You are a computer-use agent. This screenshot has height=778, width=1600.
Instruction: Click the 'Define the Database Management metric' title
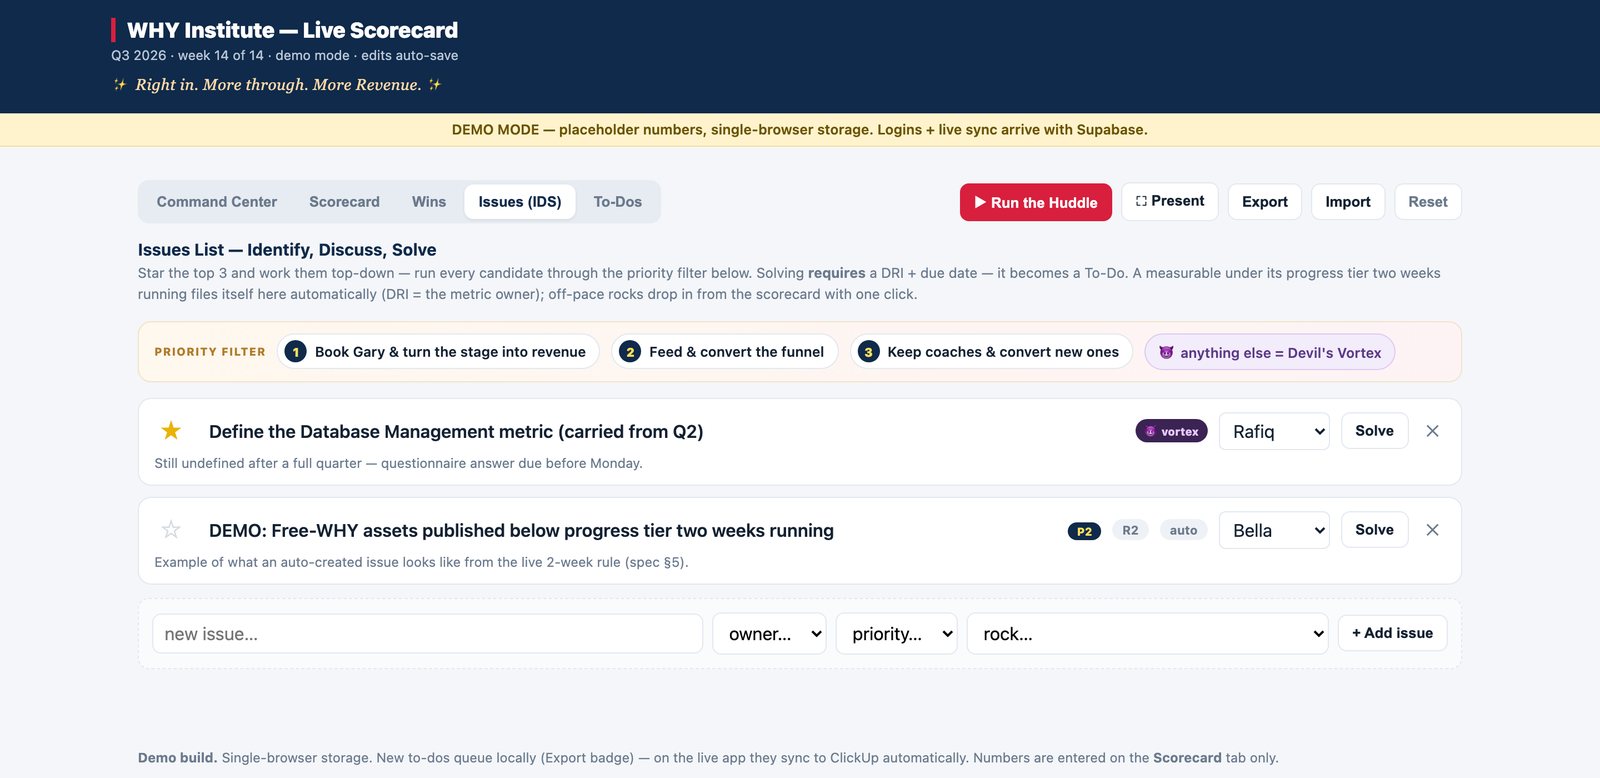click(456, 432)
